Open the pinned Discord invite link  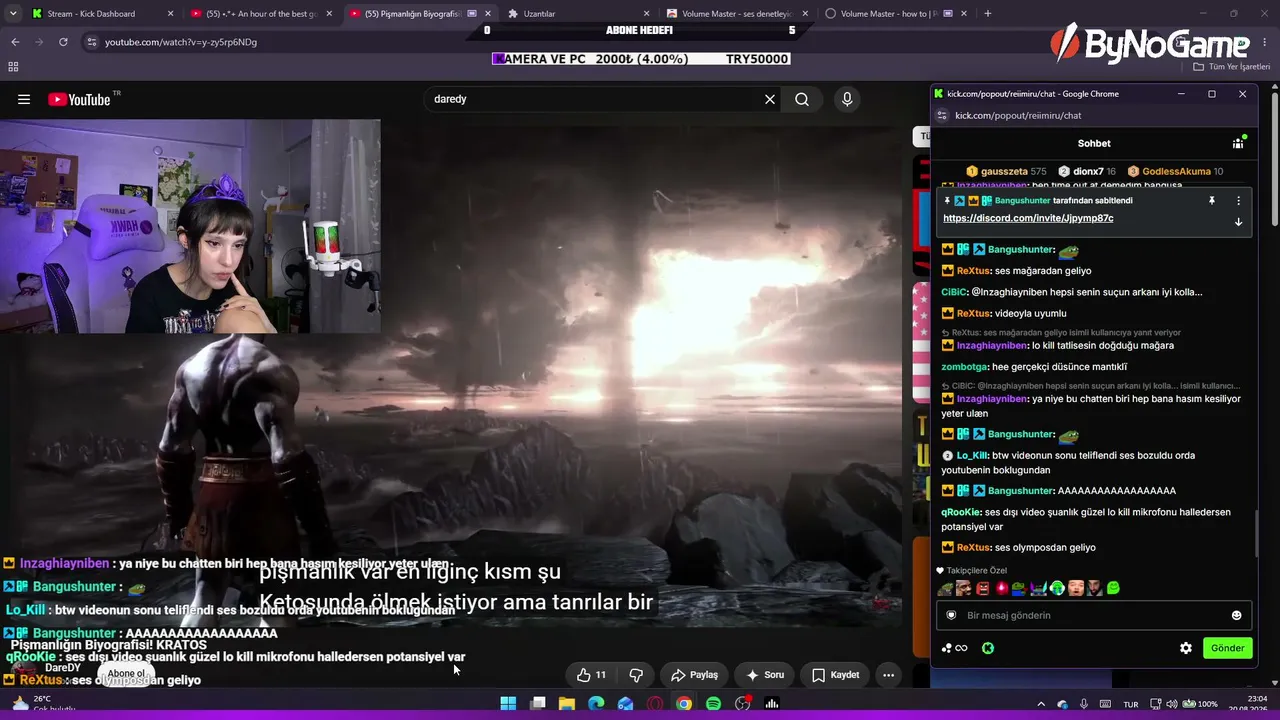[x=1028, y=218]
